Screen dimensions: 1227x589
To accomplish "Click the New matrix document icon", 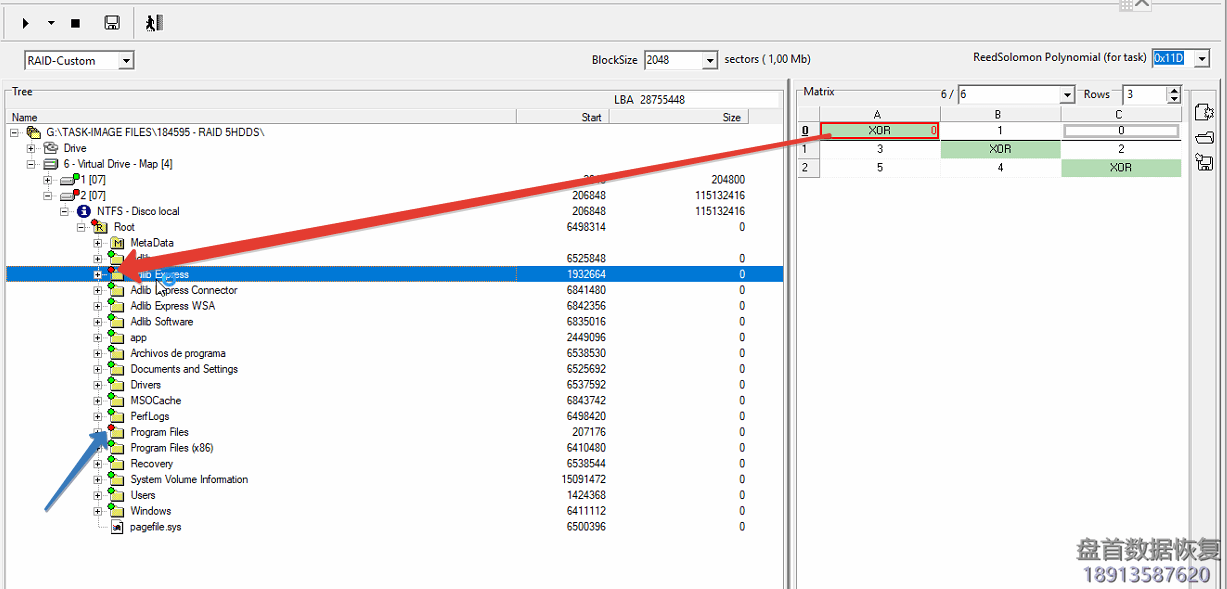I will point(1204,111).
